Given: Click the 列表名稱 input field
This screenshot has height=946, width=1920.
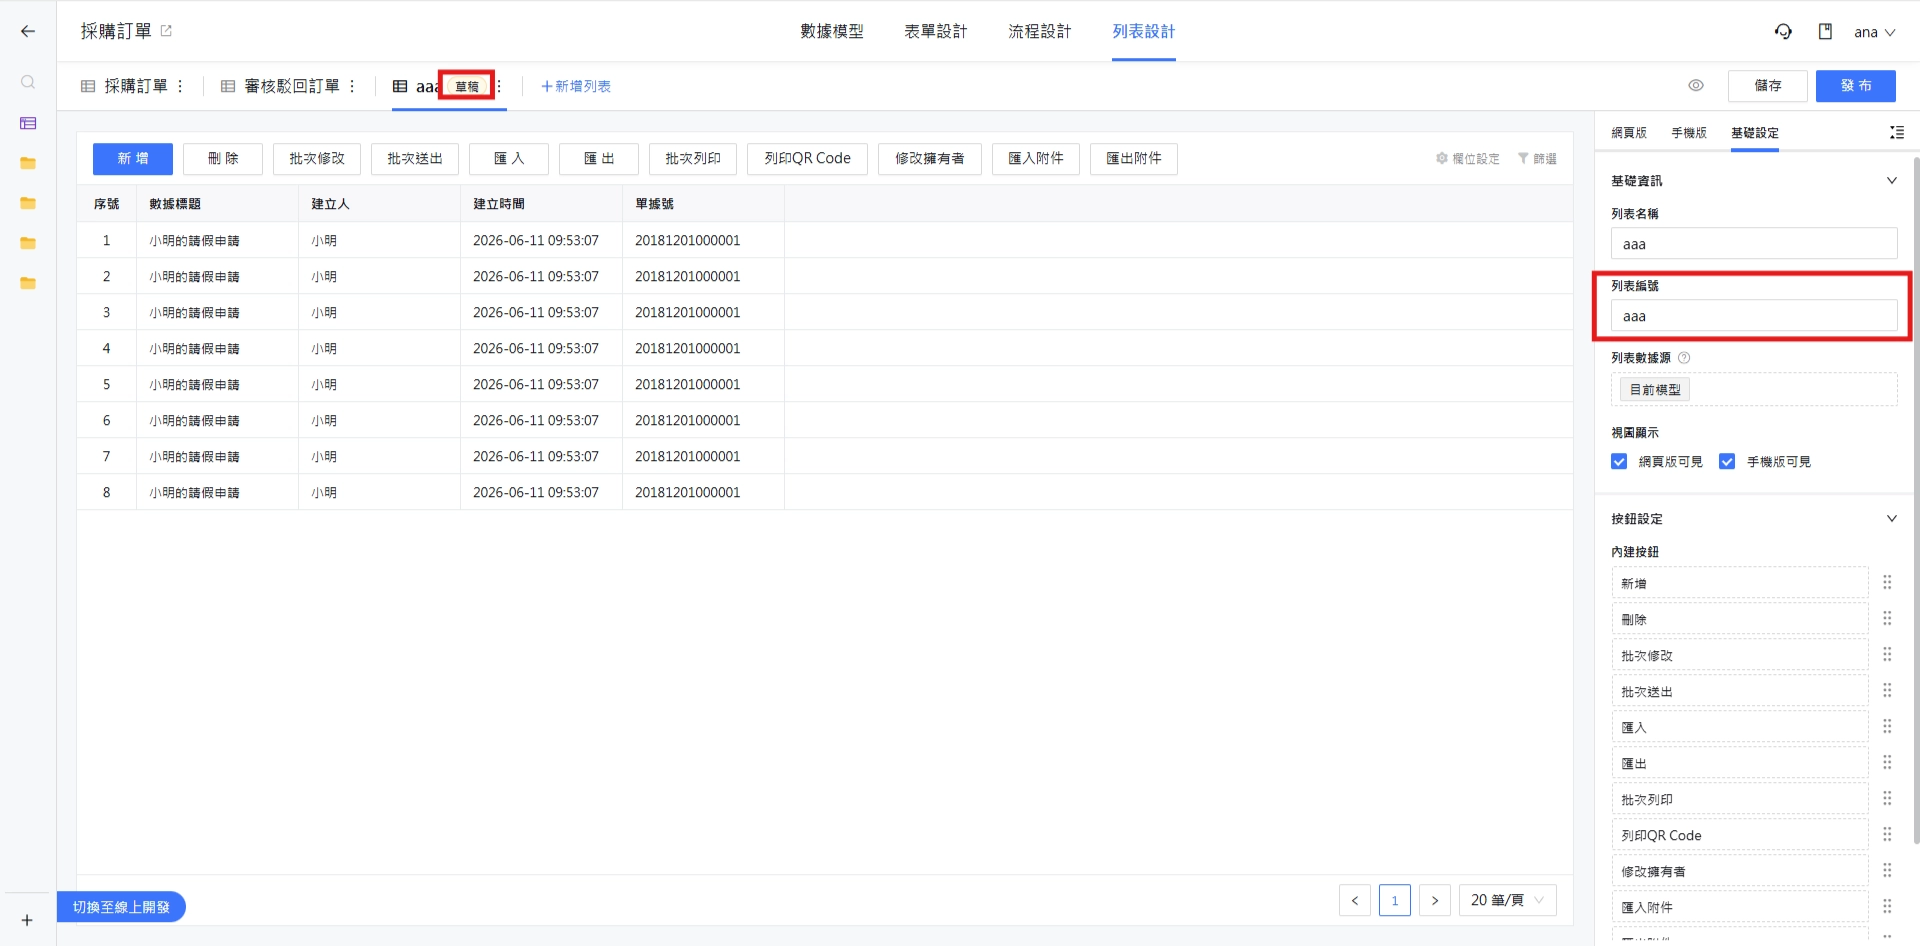Looking at the screenshot, I should (1754, 244).
